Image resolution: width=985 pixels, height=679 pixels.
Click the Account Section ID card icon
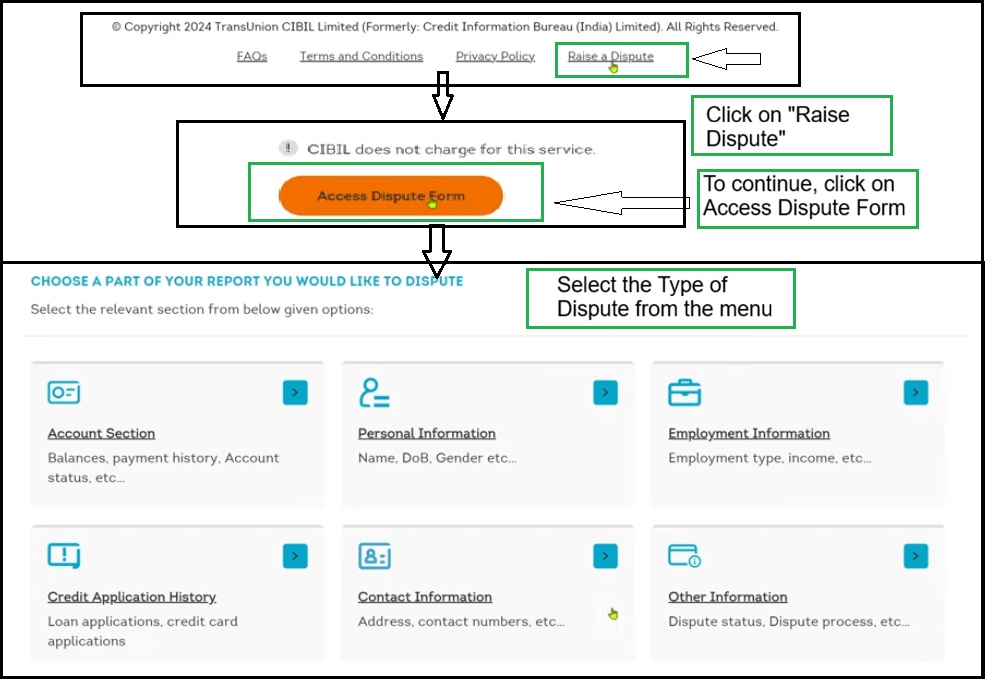(x=64, y=393)
